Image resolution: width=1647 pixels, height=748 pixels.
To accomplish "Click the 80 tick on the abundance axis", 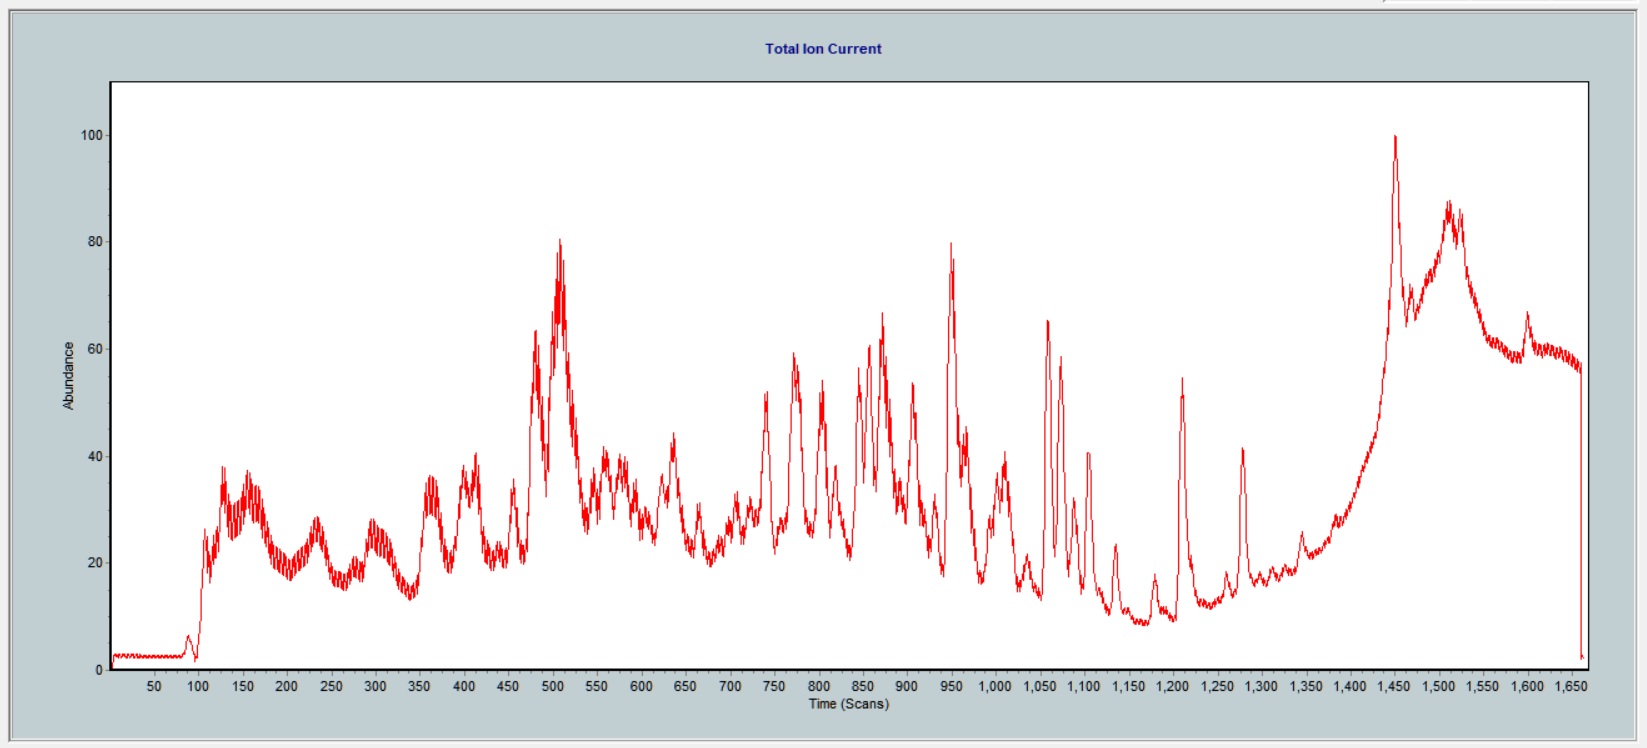I will [x=94, y=242].
